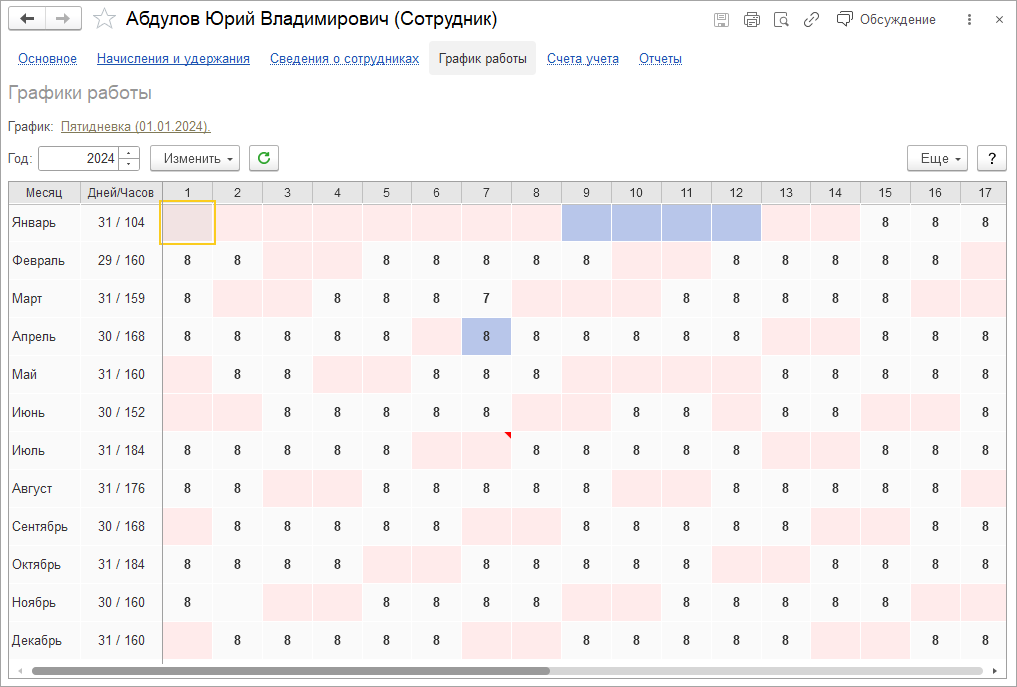The height and width of the screenshot is (687, 1017).
Task: Switch to Начисления и удержания tab
Action: click(x=173, y=59)
